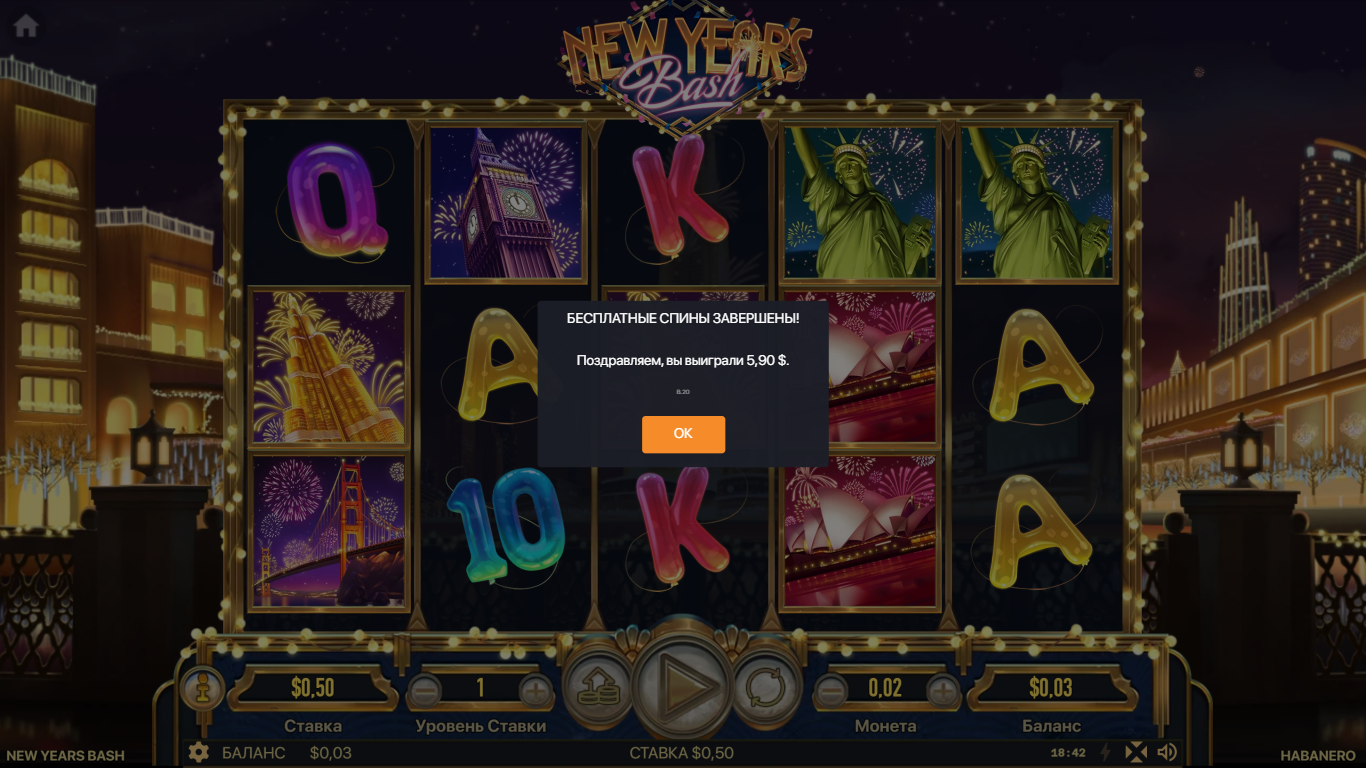
Task: Start the spin with the play button
Action: 683,686
